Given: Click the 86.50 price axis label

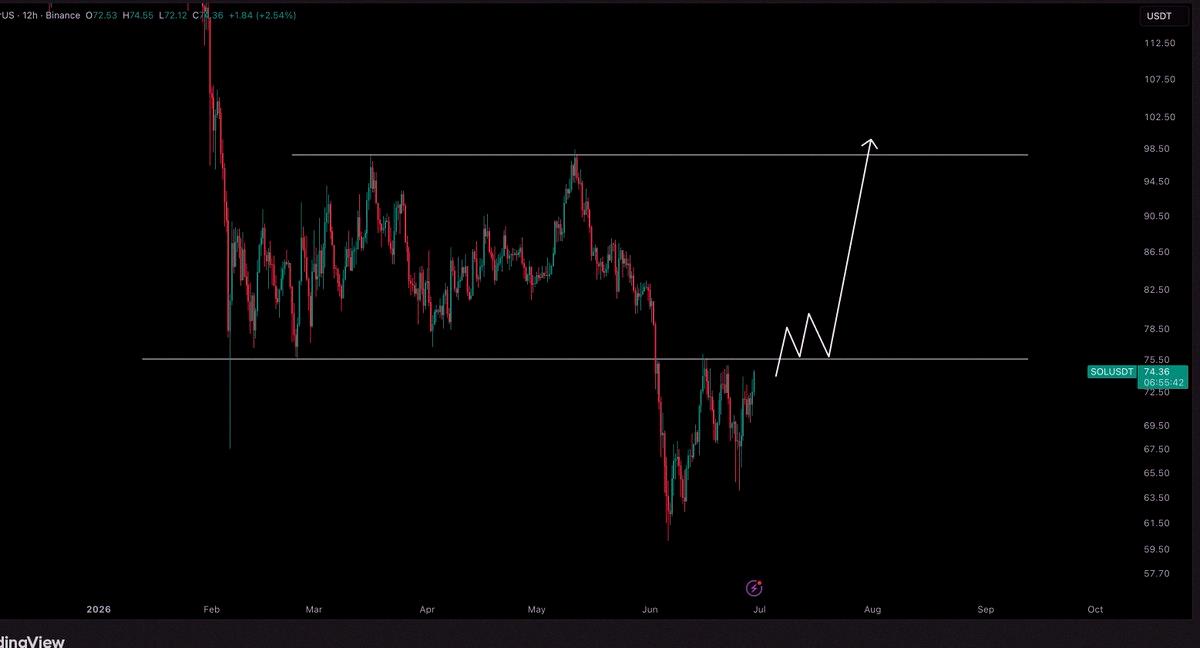Looking at the screenshot, I should tap(1156, 253).
